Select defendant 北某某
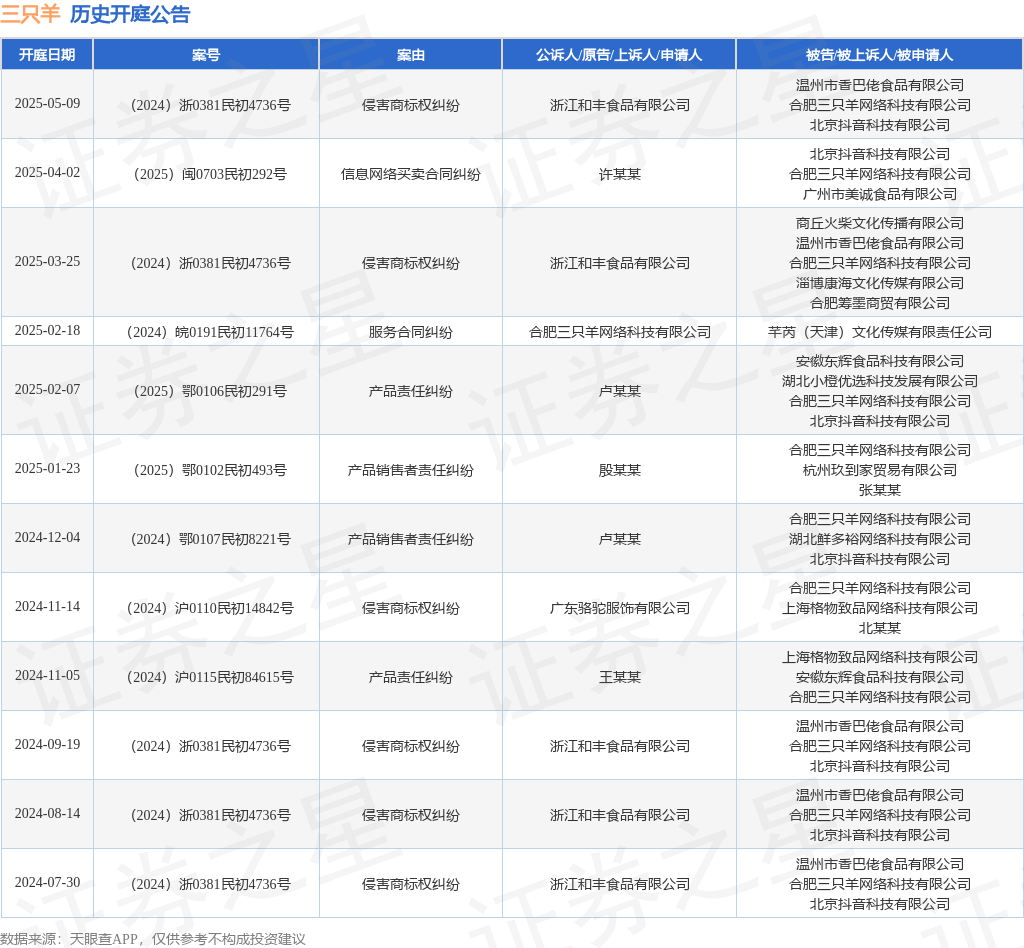1024x948 pixels. (x=879, y=629)
